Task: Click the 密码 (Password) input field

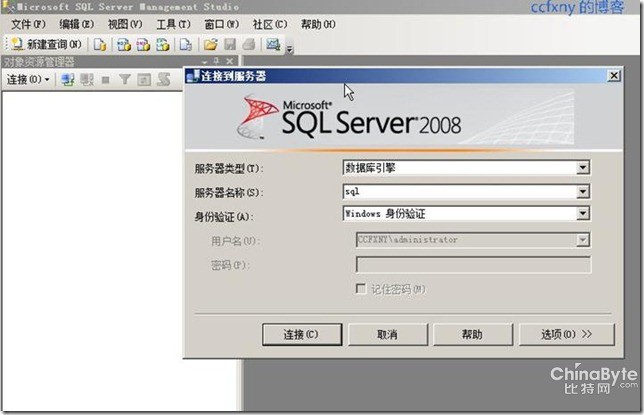Action: (x=473, y=265)
